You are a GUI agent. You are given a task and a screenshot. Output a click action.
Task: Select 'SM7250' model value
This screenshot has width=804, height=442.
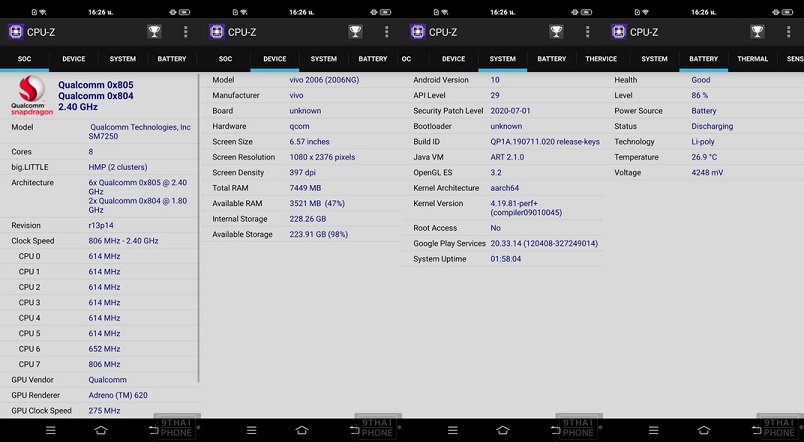click(104, 136)
